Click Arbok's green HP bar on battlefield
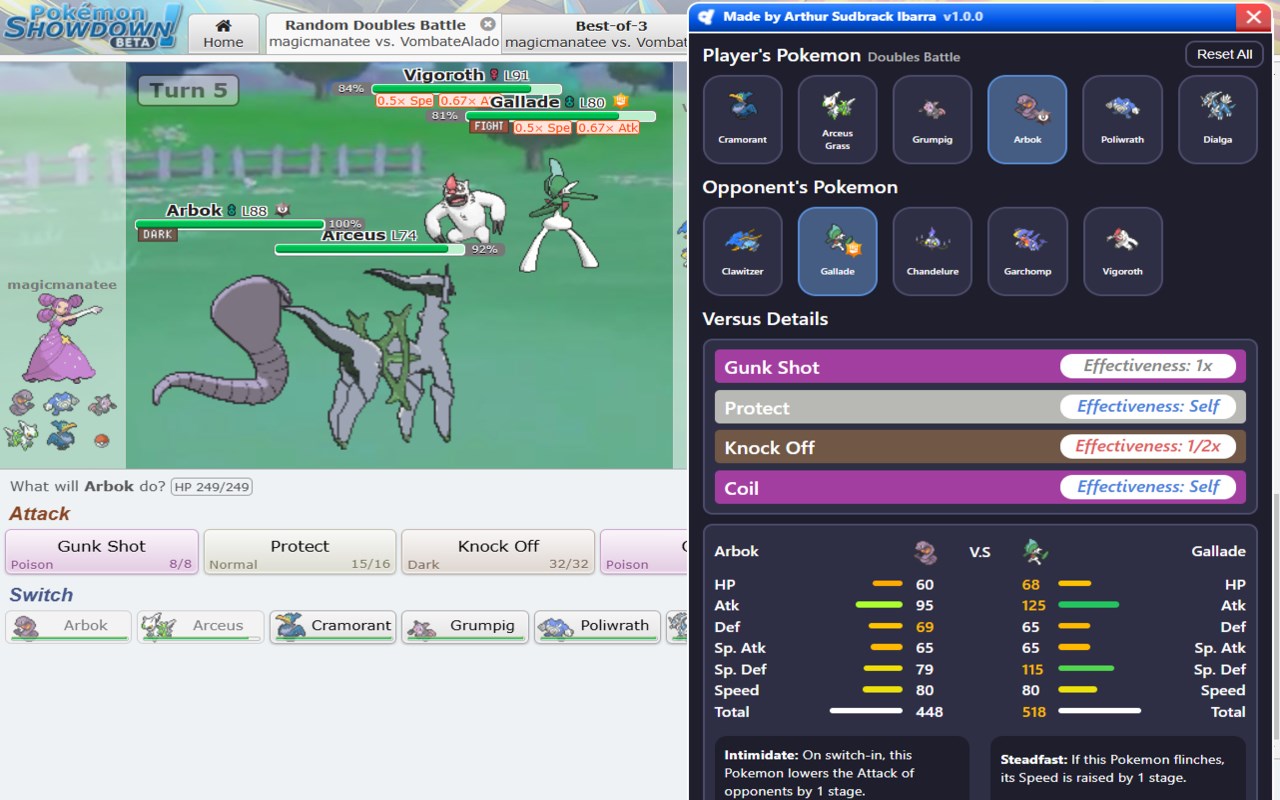 pos(230,224)
